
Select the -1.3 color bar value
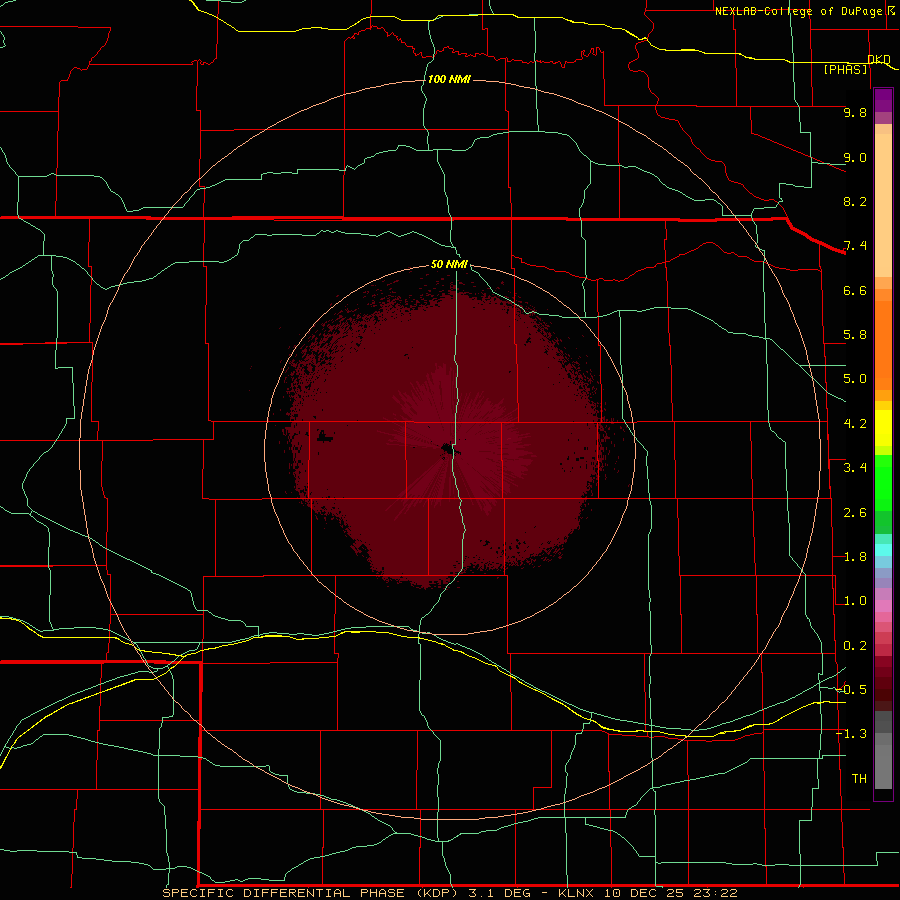[x=852, y=734]
